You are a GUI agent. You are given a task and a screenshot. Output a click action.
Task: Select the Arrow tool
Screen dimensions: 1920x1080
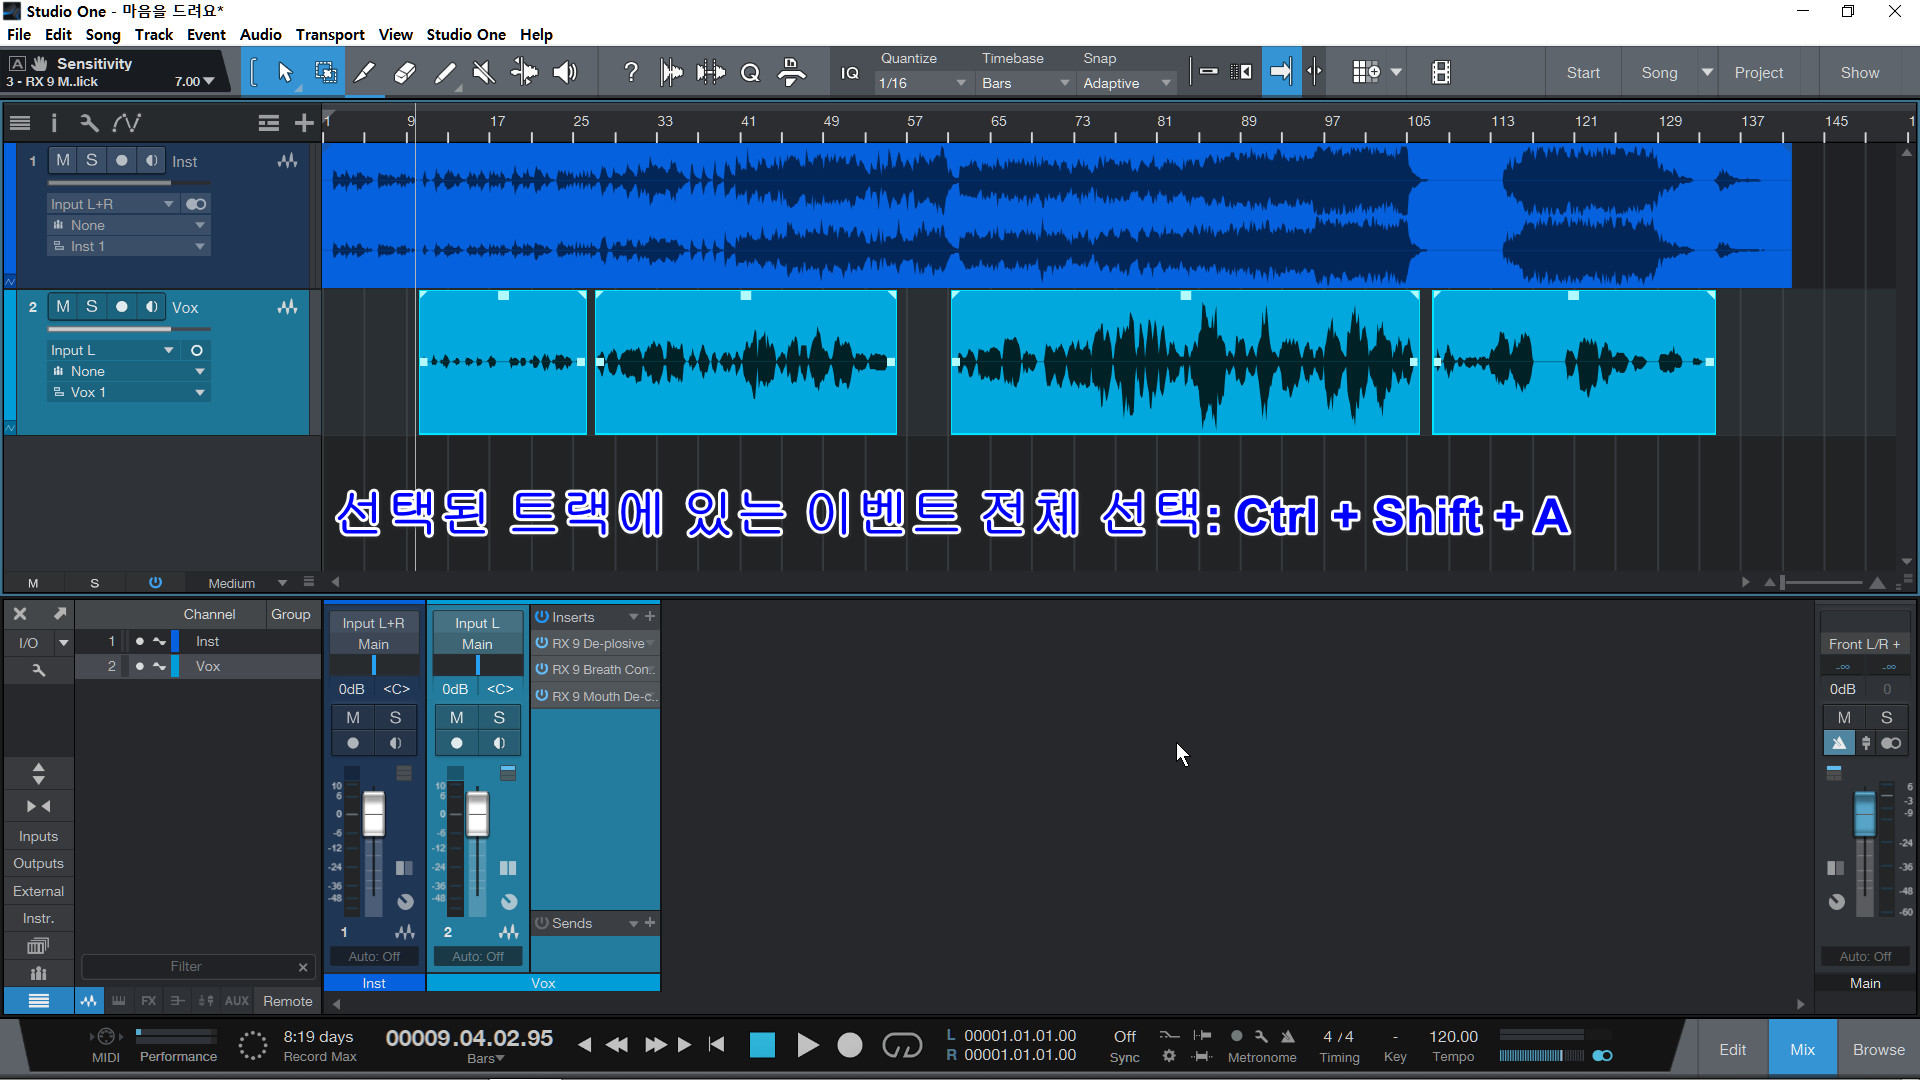pos(285,72)
